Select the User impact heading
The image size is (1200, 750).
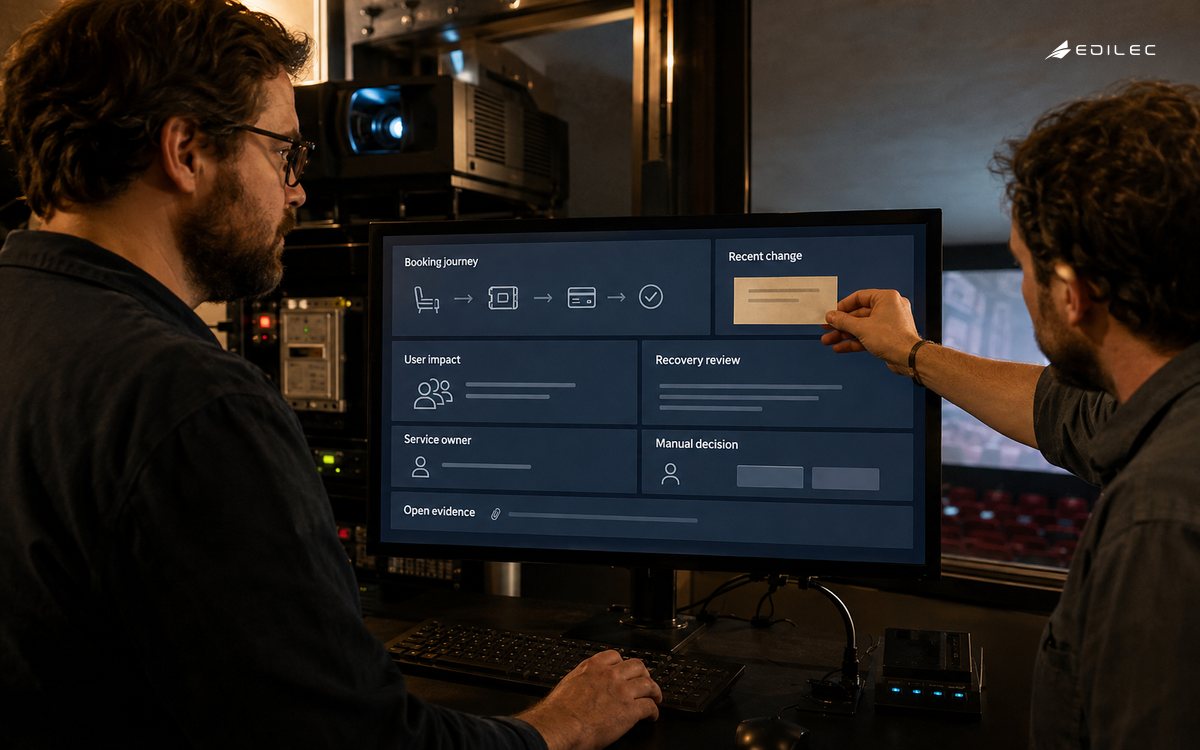tap(432, 359)
